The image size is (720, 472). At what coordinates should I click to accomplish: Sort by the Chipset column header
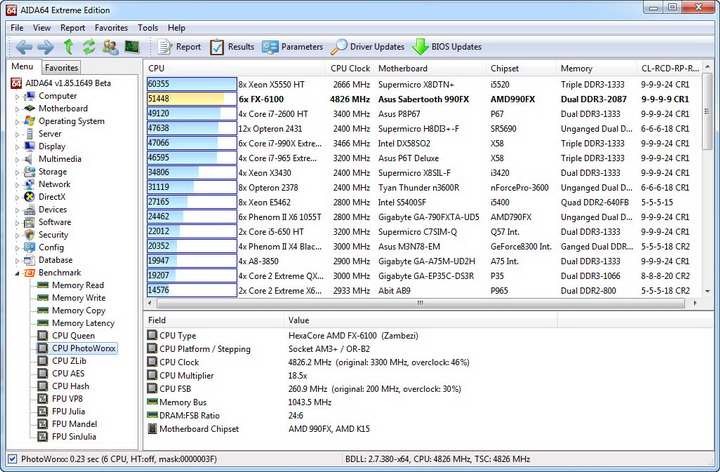(522, 68)
